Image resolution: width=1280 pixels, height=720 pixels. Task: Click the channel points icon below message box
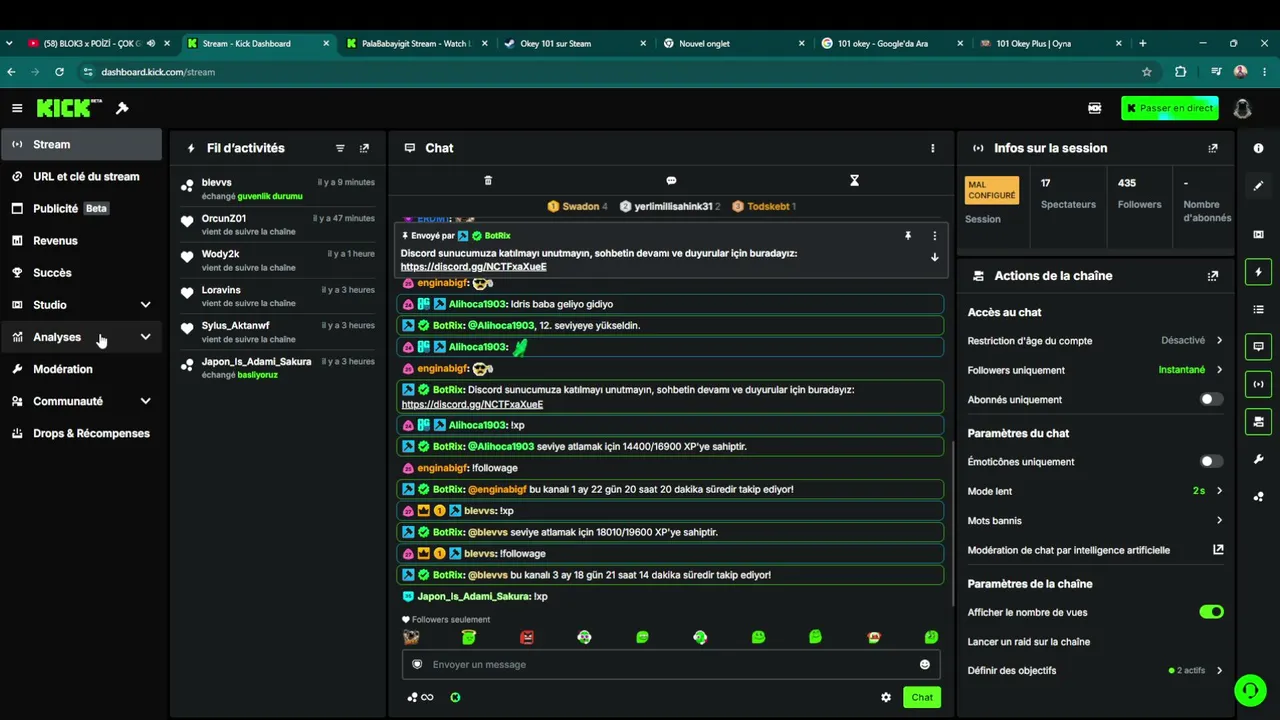[x=420, y=697]
